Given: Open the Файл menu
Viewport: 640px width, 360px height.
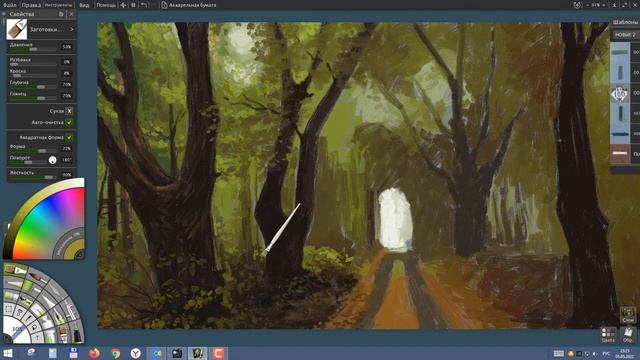Looking at the screenshot, I should 9,5.
